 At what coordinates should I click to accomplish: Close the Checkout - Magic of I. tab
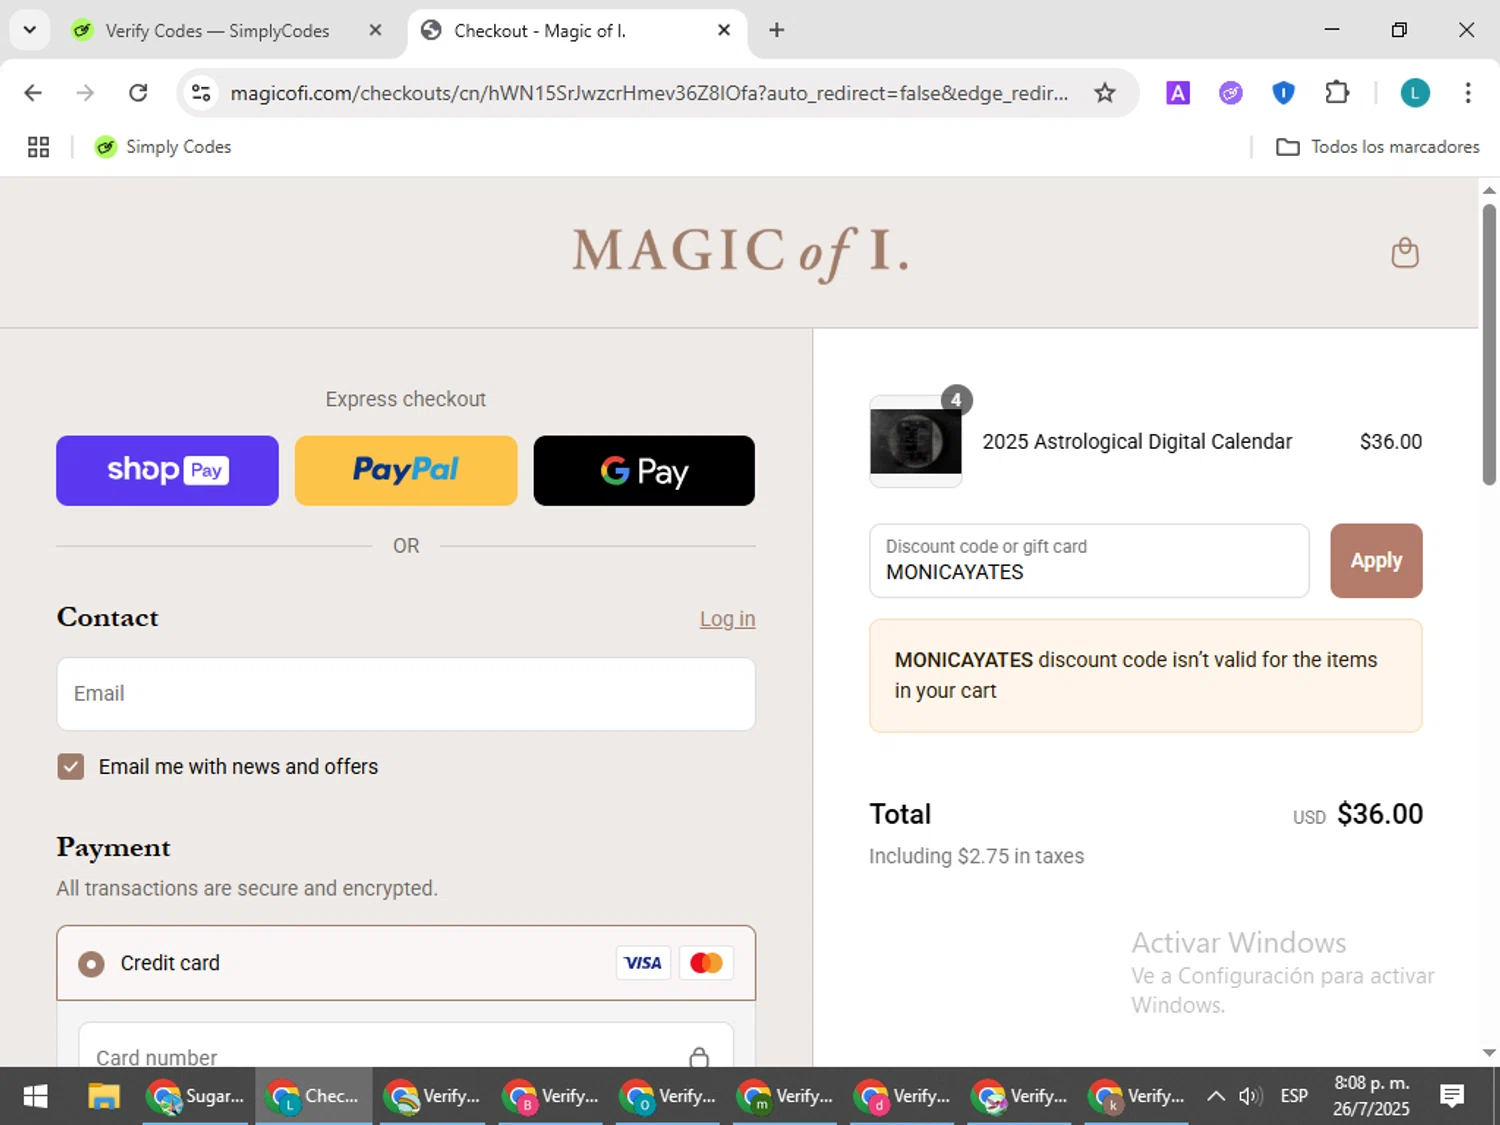click(x=724, y=30)
